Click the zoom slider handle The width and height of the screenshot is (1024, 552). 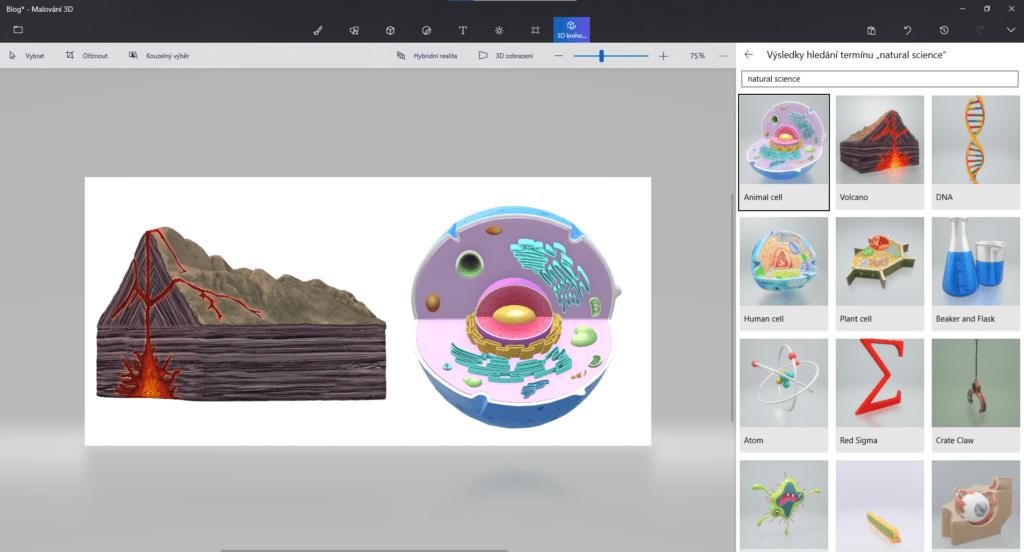point(602,56)
